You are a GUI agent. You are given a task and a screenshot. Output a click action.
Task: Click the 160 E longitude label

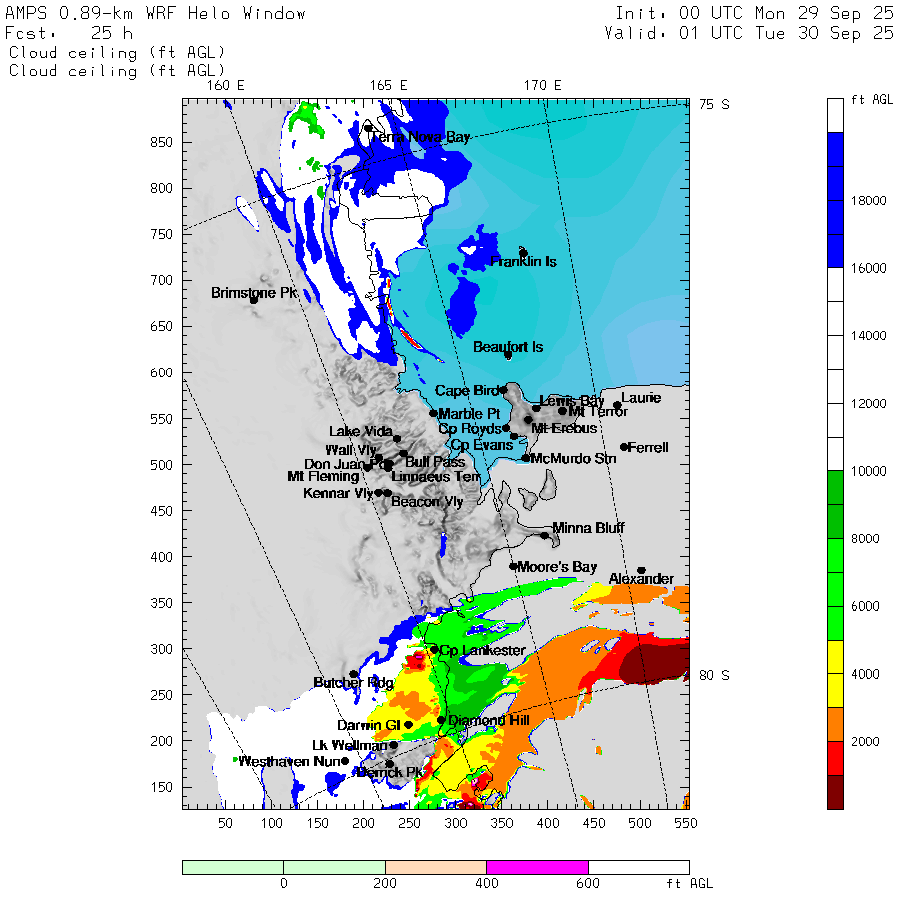(x=226, y=86)
